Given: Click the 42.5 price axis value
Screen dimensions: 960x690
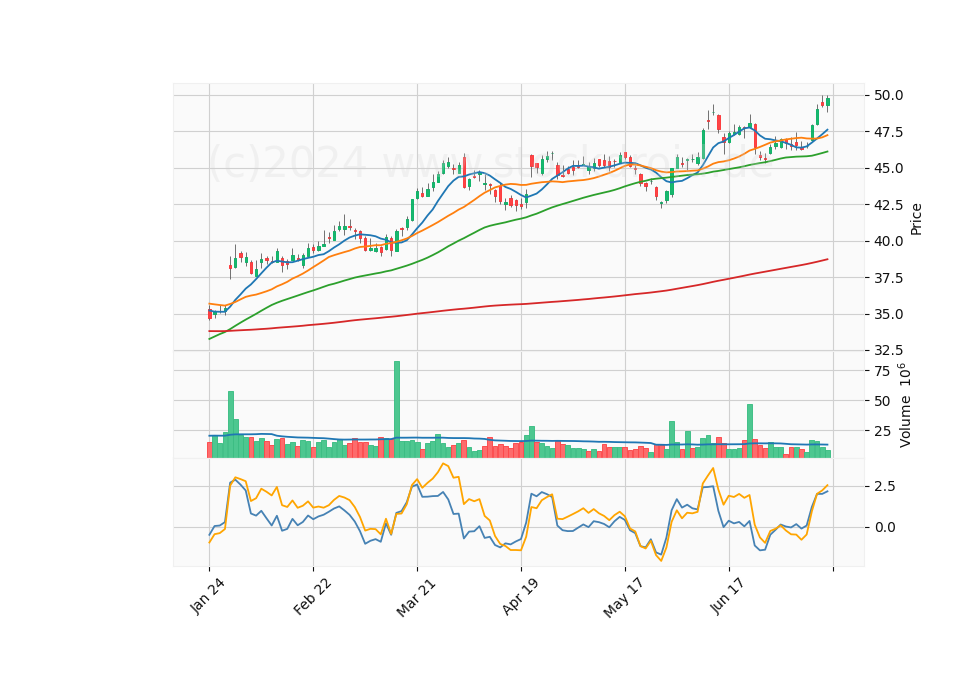Looking at the screenshot, I should click(x=888, y=205).
